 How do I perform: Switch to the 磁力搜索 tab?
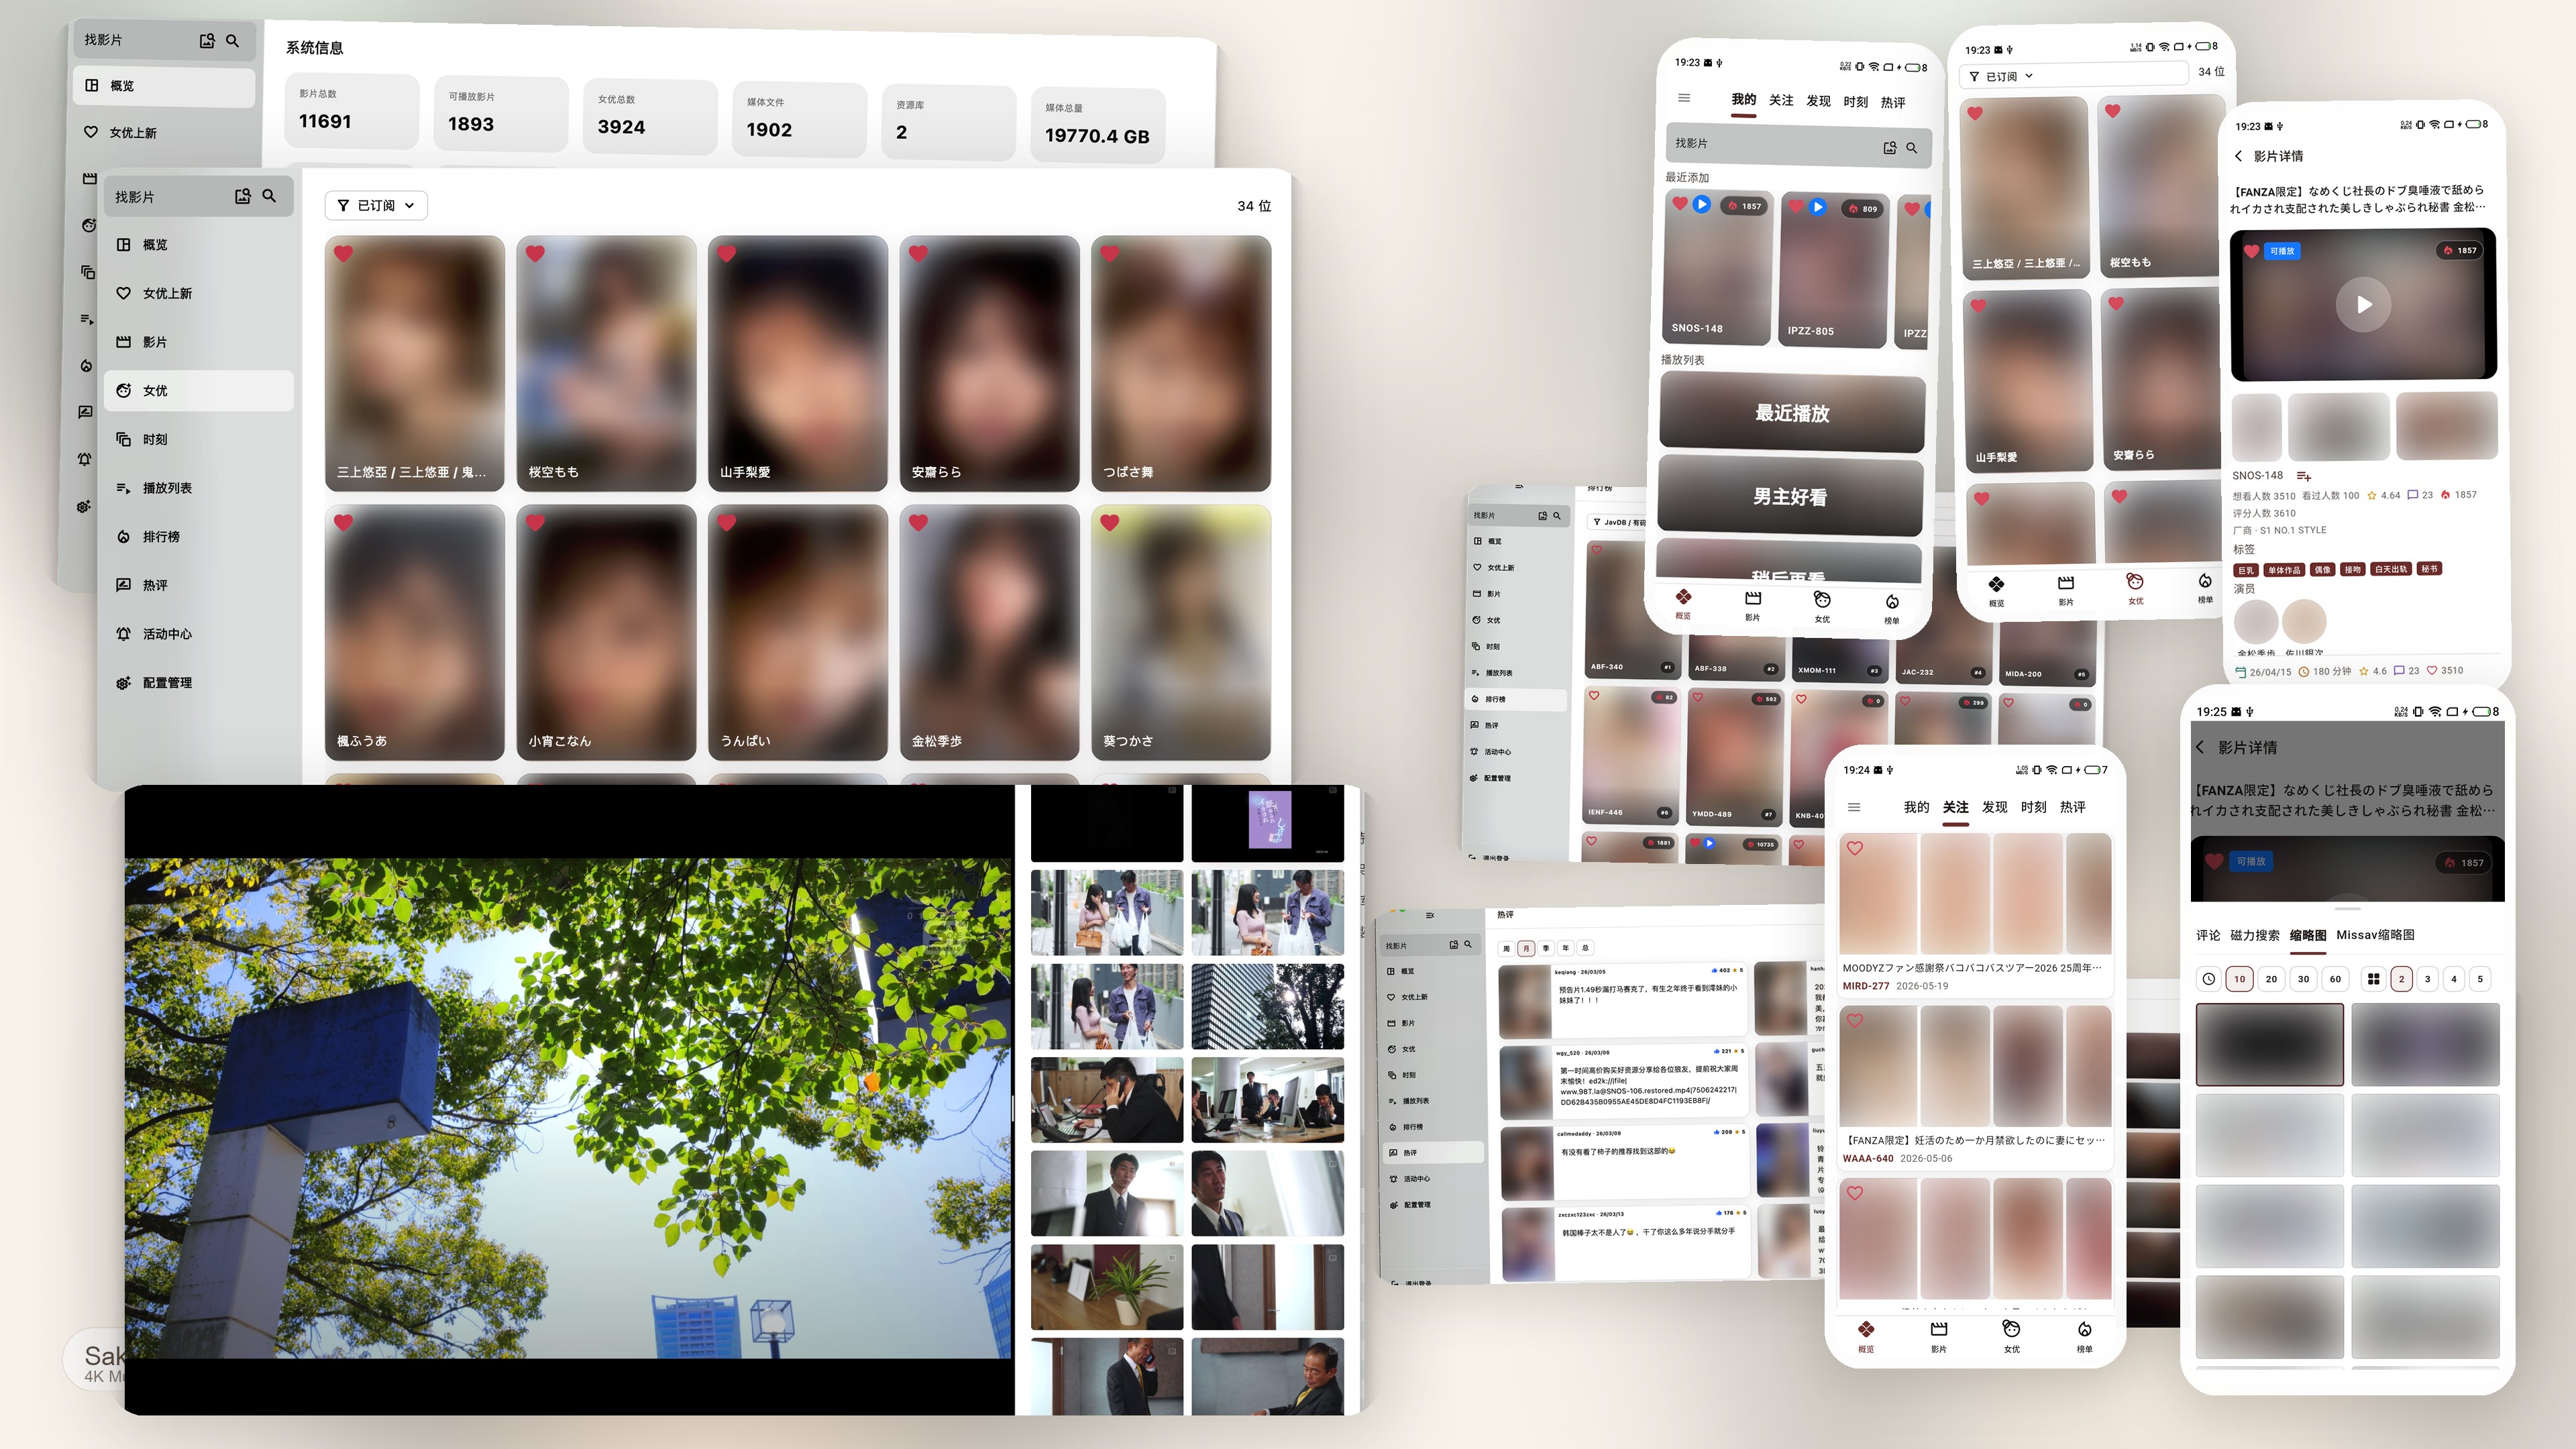(x=2254, y=935)
